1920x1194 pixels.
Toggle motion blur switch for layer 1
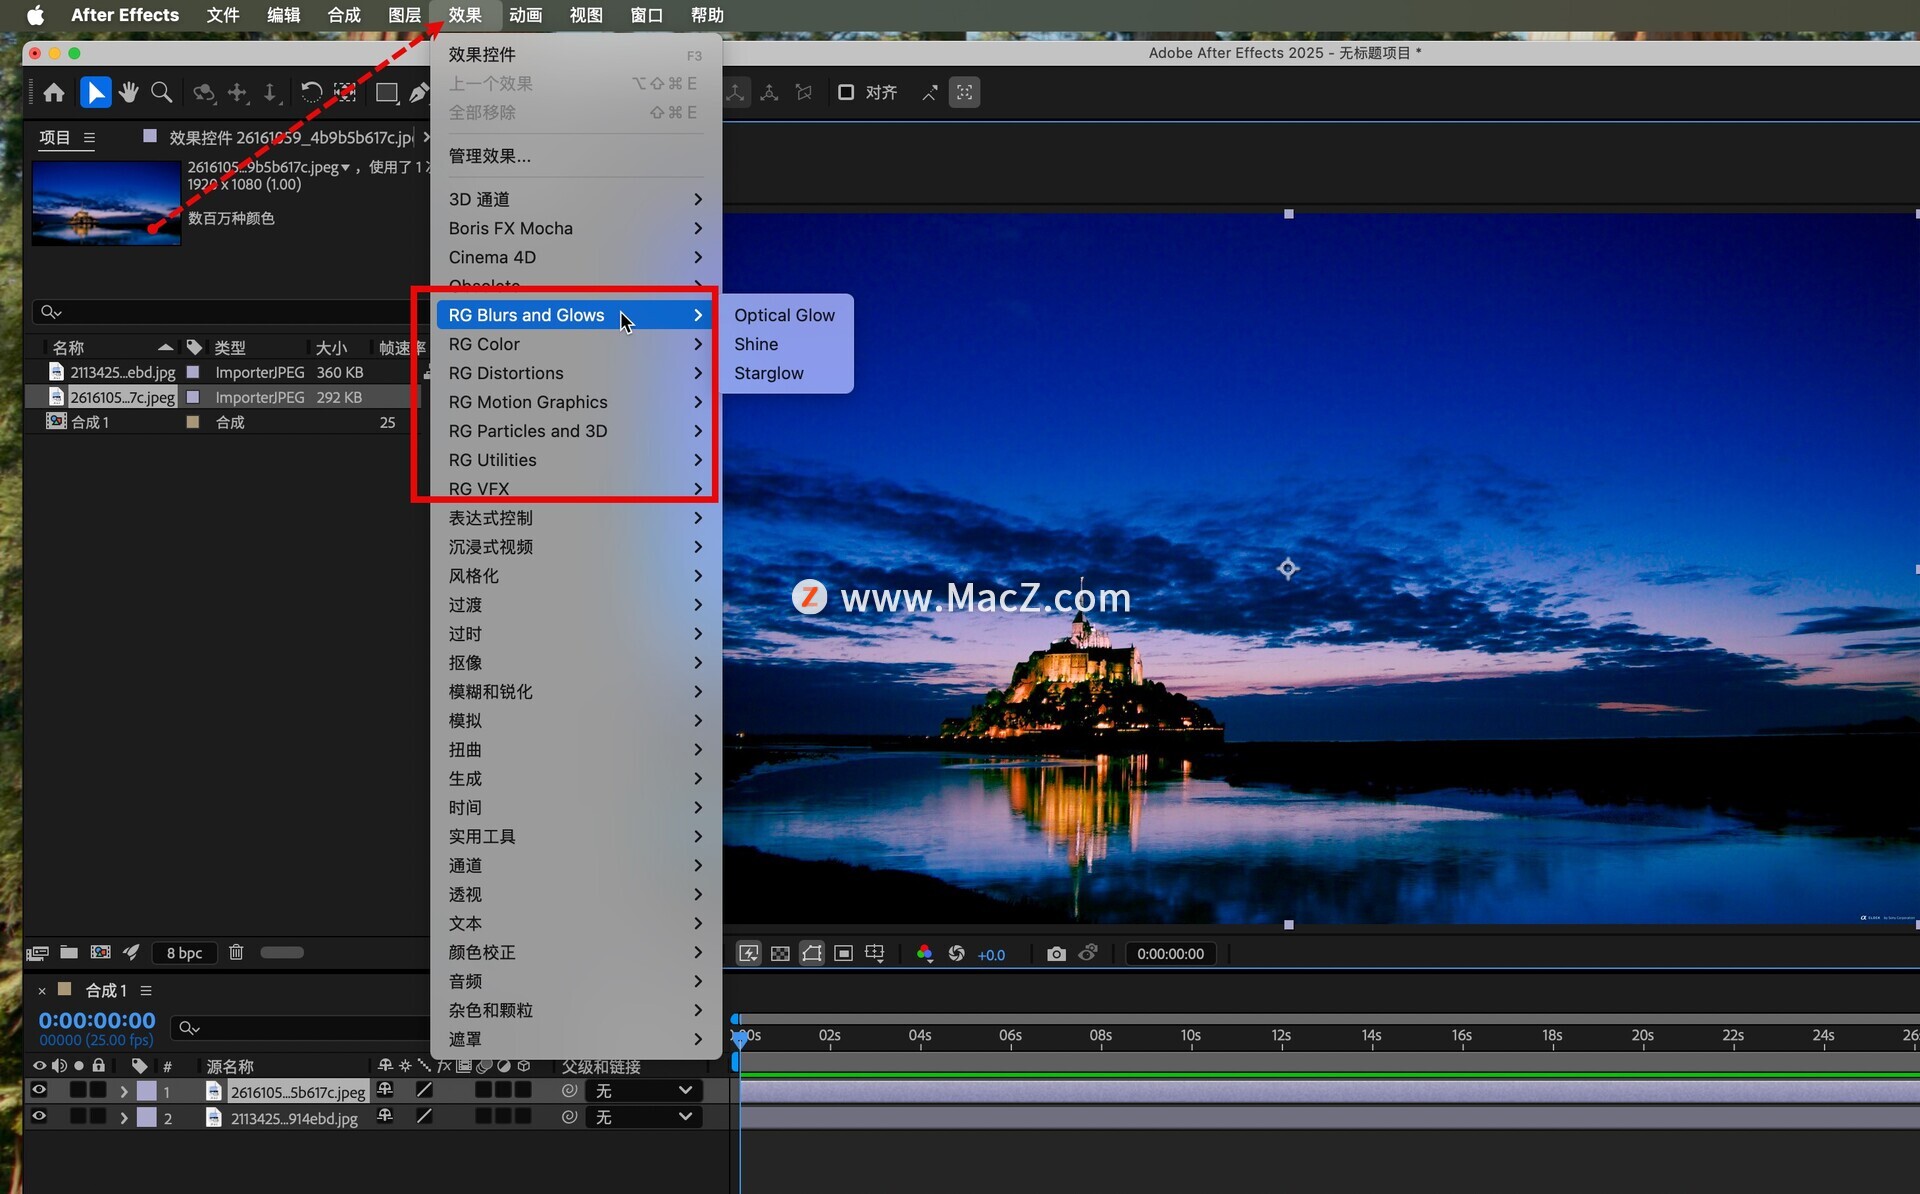pyautogui.click(x=483, y=1090)
